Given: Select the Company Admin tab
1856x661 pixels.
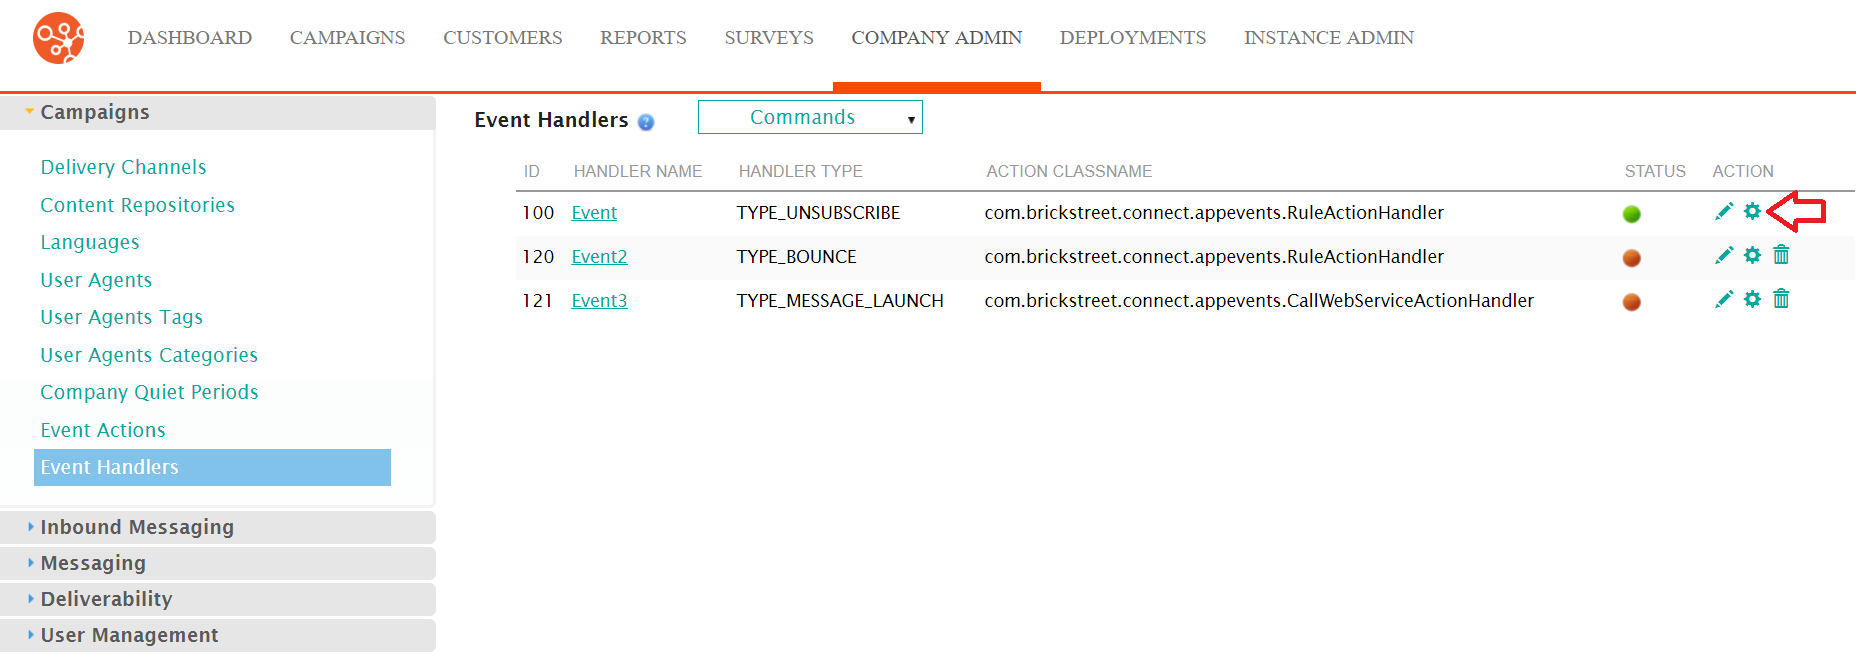Looking at the screenshot, I should tap(937, 38).
